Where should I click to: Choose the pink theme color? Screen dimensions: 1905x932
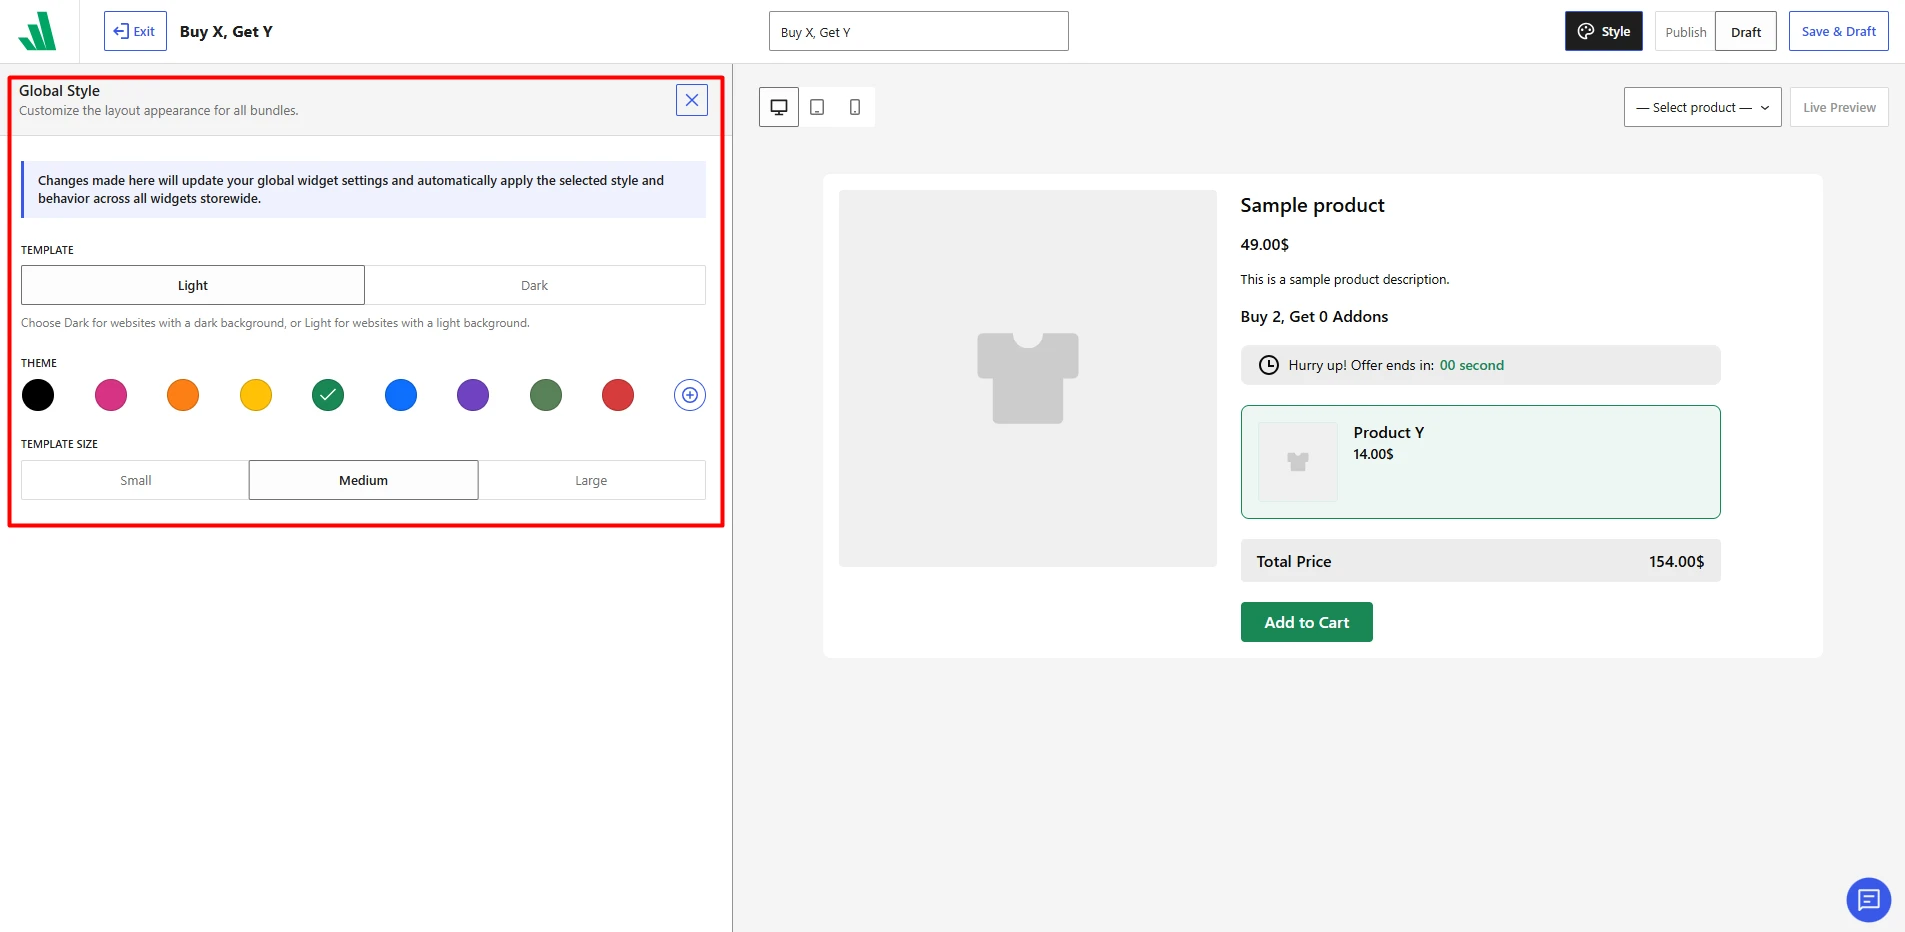[x=111, y=395]
